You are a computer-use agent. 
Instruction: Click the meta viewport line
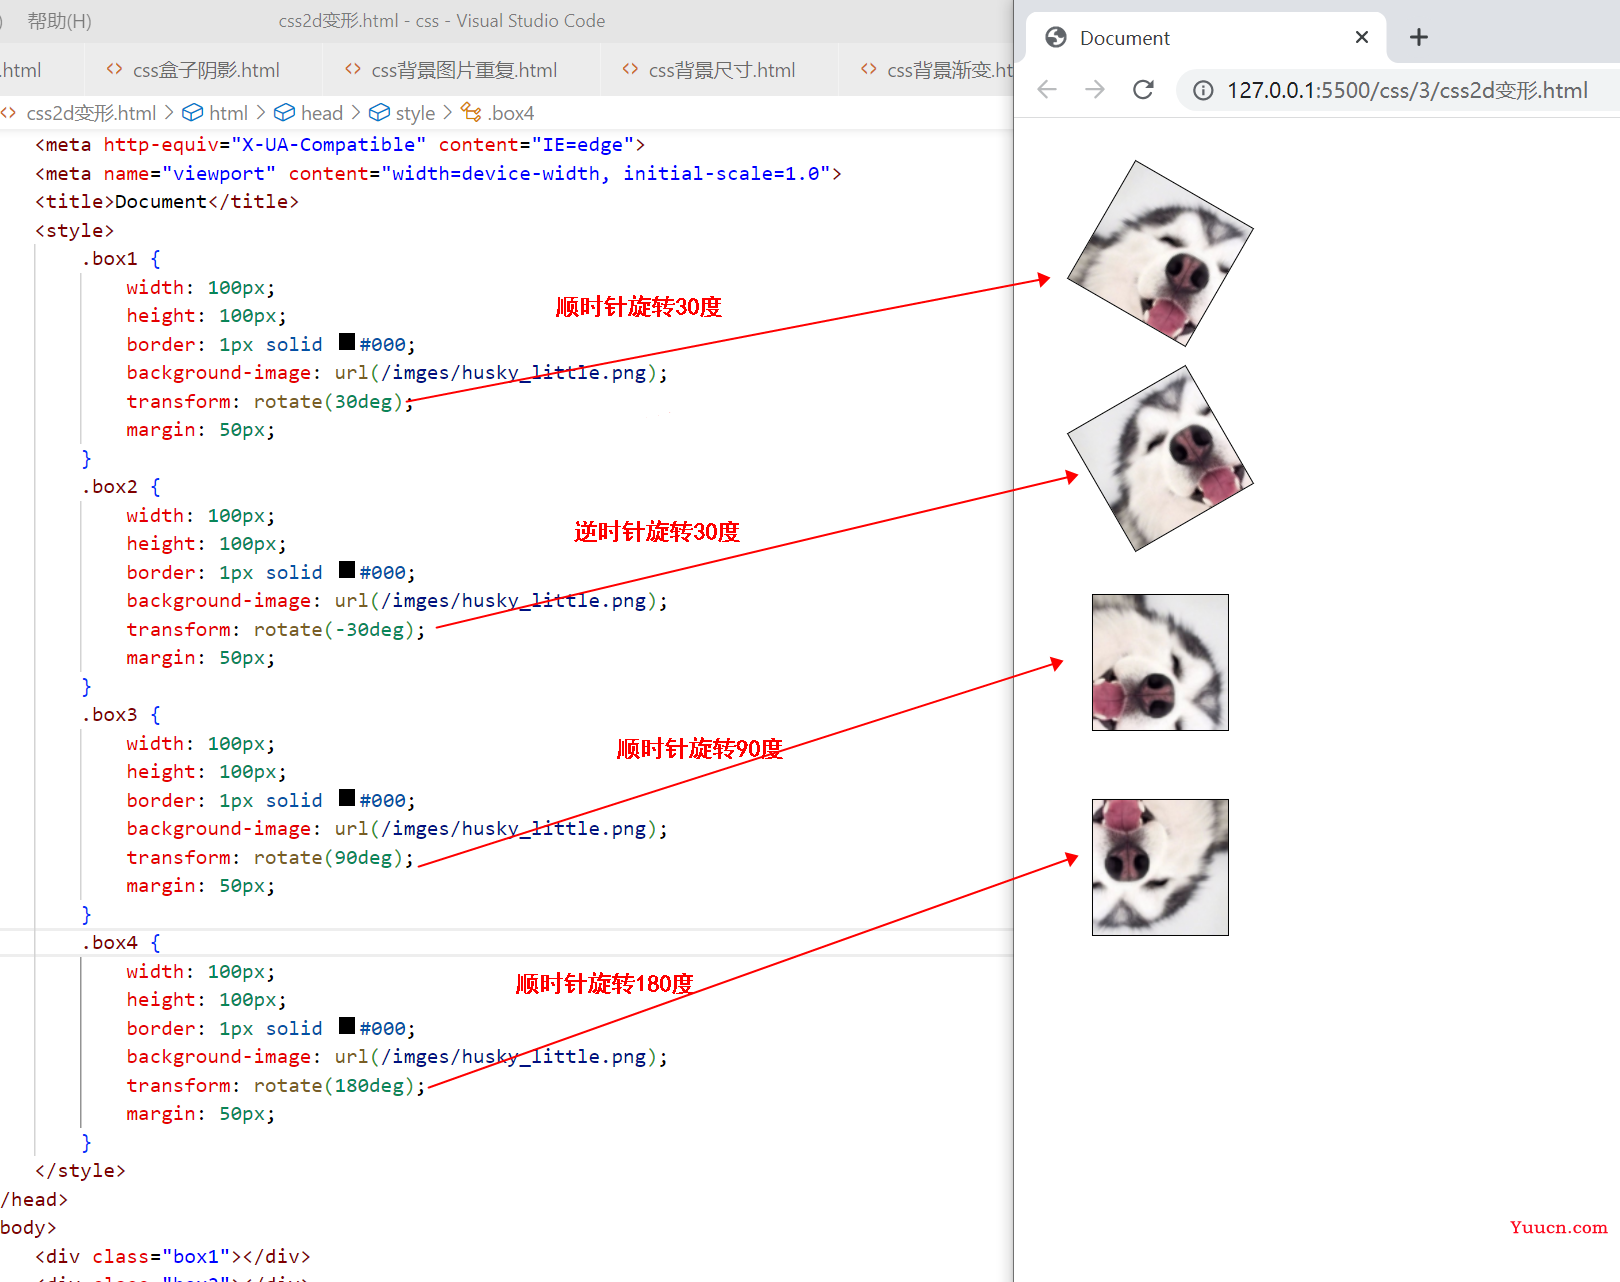438,174
